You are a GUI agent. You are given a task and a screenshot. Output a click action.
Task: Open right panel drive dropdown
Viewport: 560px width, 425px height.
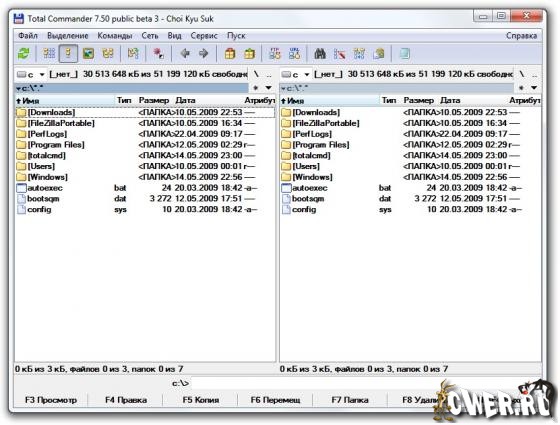pyautogui.click(x=296, y=74)
